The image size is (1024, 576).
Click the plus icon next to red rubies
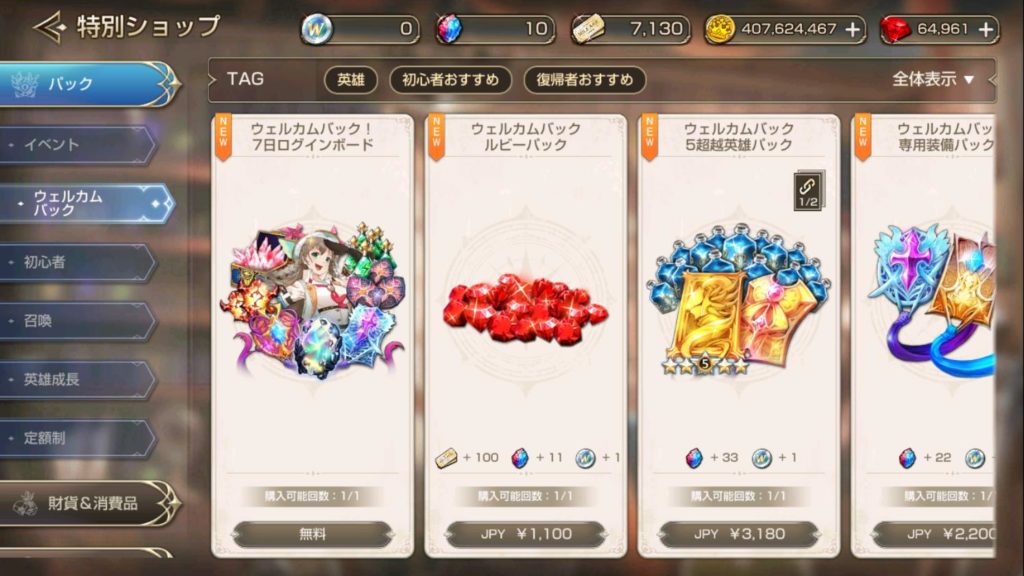pos(986,29)
